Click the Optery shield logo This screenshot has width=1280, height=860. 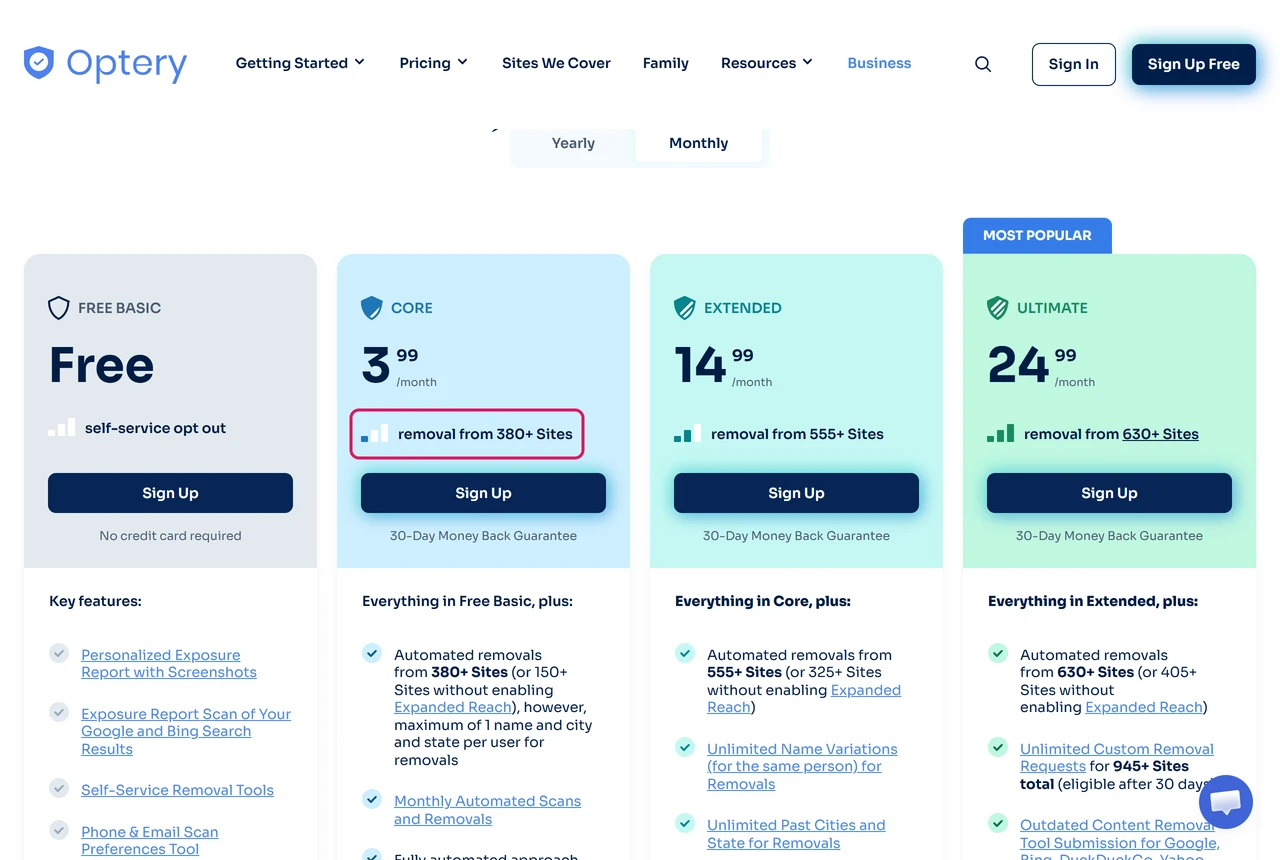[39, 63]
